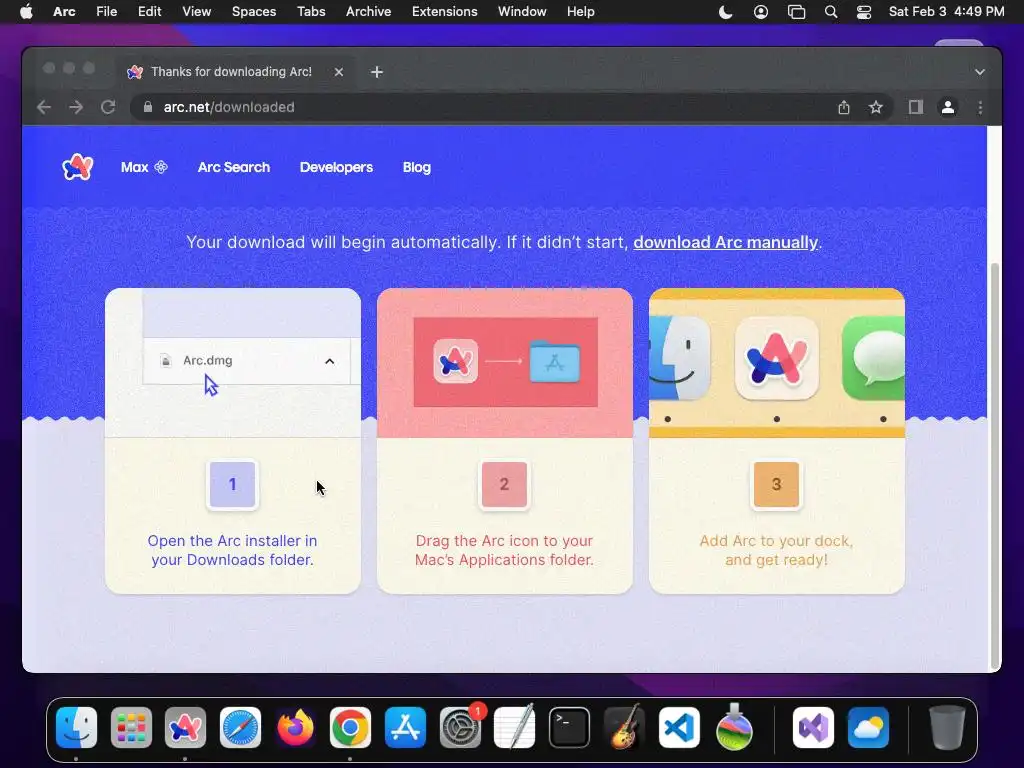1024x768 pixels.
Task: Click the user account icon in the menu bar
Action: pyautogui.click(x=761, y=12)
